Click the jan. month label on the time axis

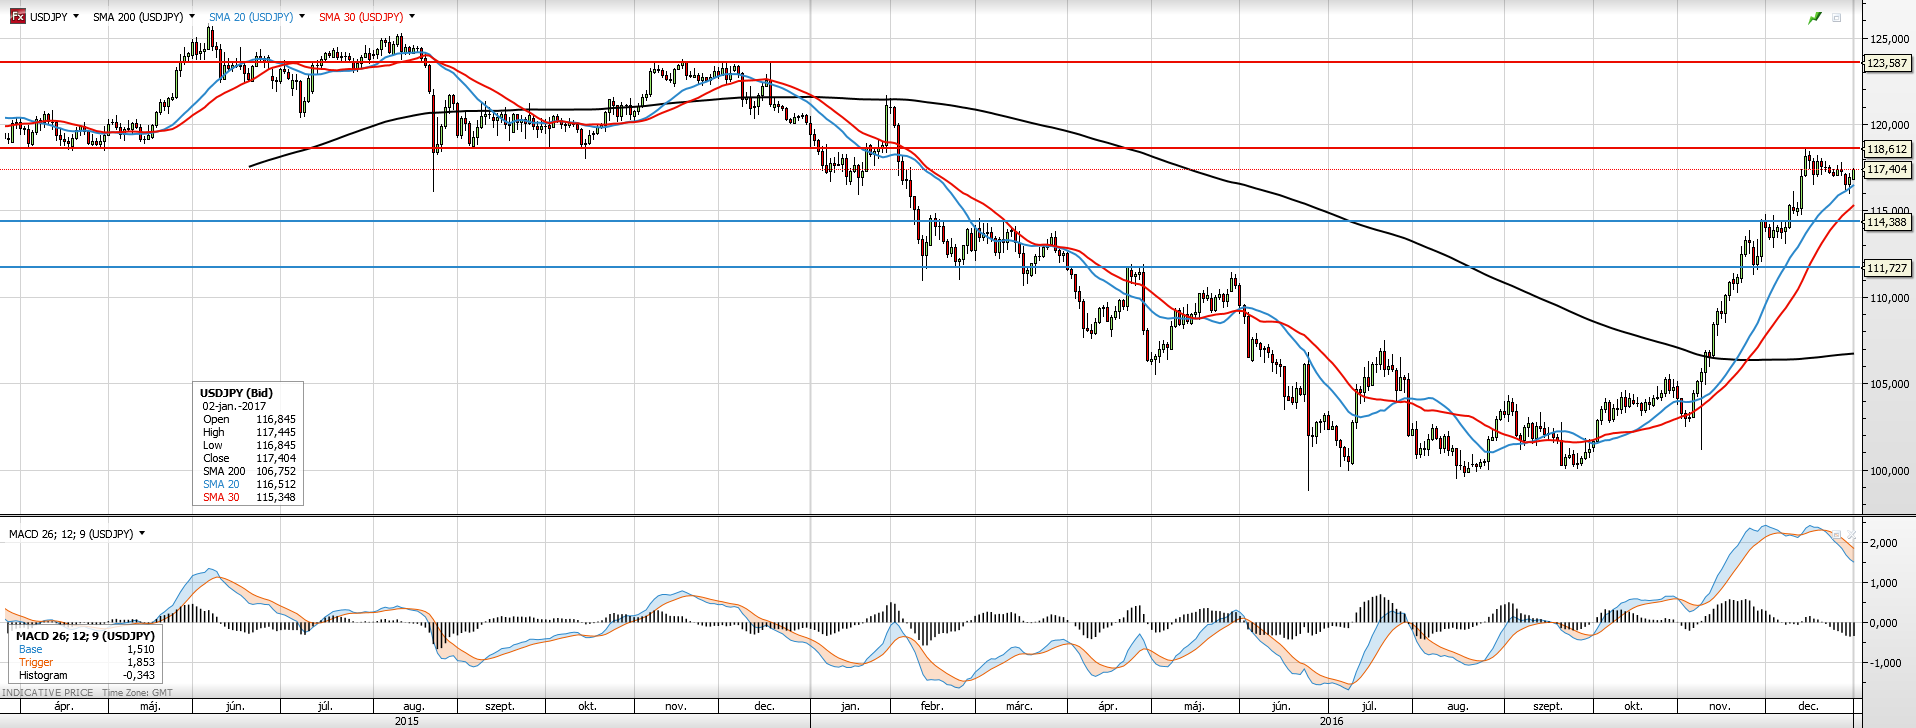850,706
